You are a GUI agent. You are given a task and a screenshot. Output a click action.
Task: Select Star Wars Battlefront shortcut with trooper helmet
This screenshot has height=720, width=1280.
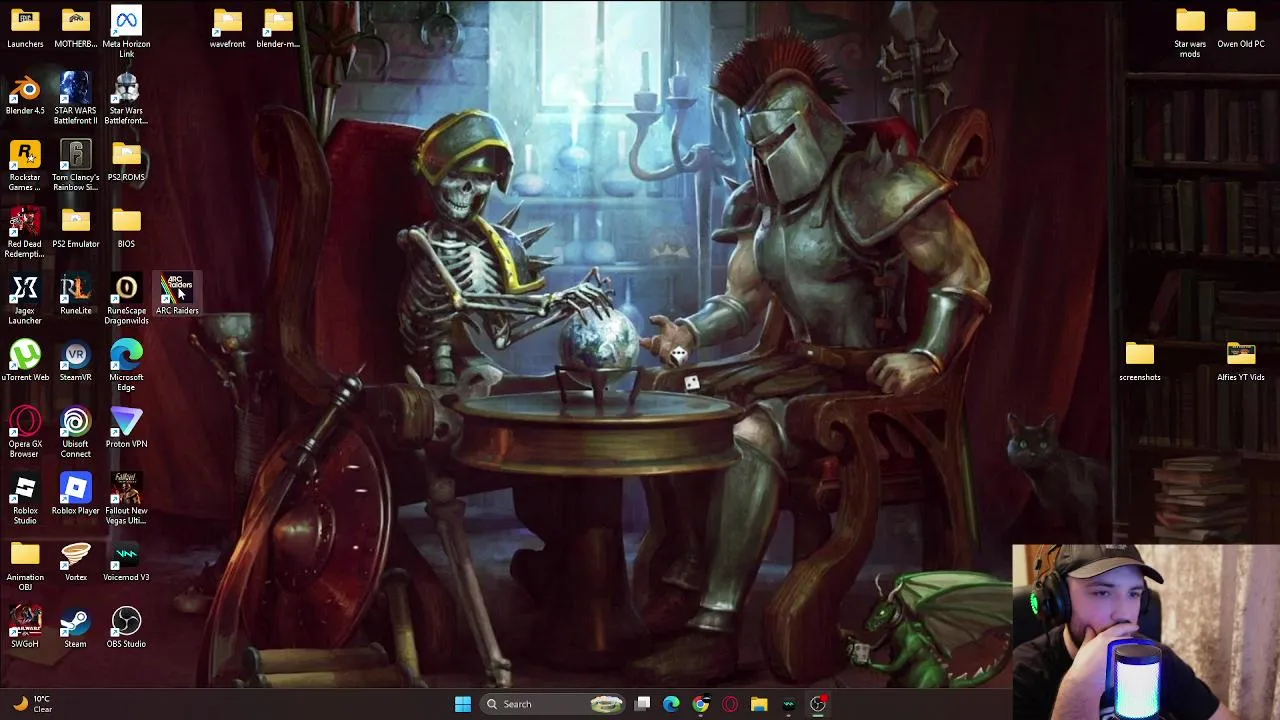point(126,99)
